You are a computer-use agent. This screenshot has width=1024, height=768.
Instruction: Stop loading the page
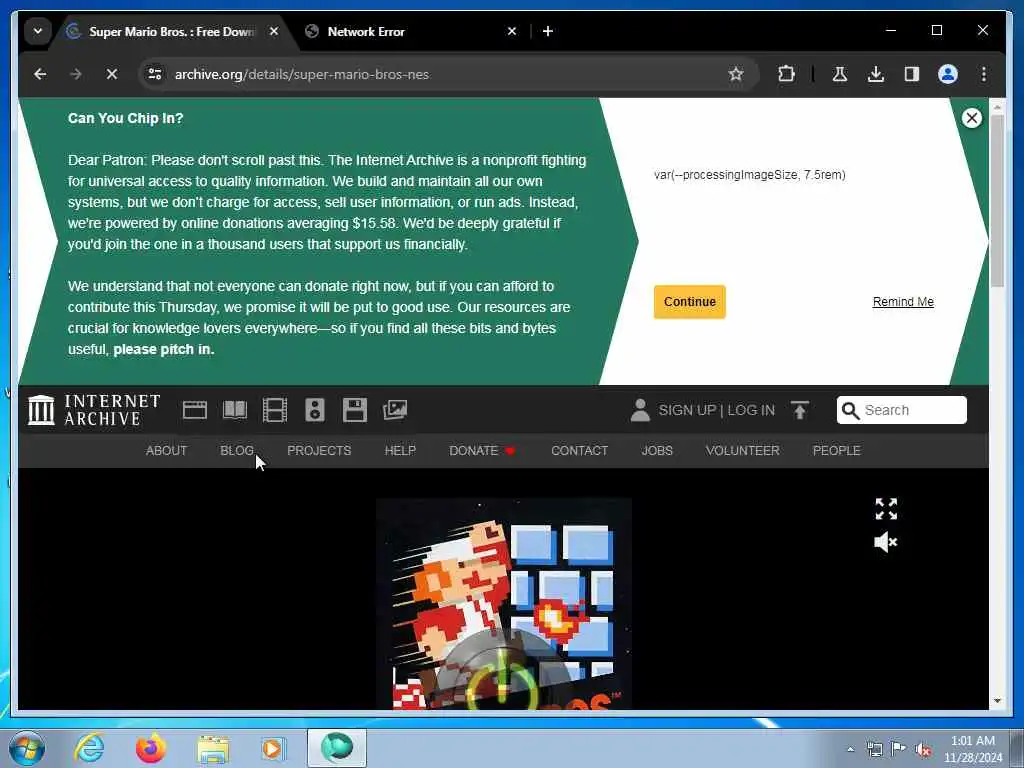pos(112,74)
